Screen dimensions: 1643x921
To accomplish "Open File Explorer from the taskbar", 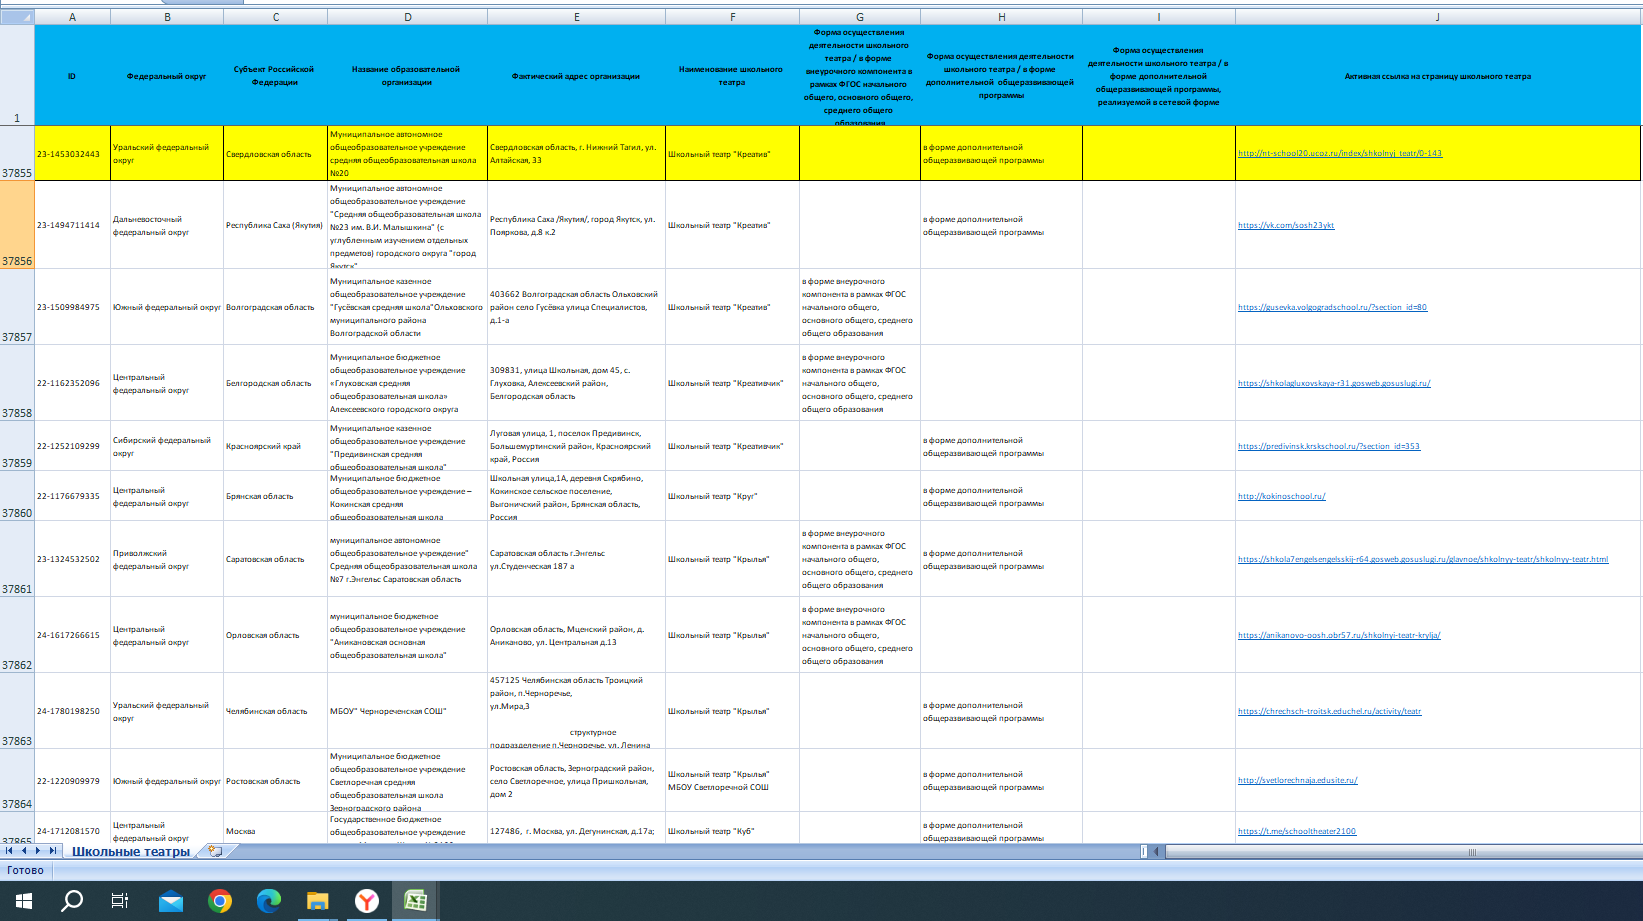I will pyautogui.click(x=318, y=901).
